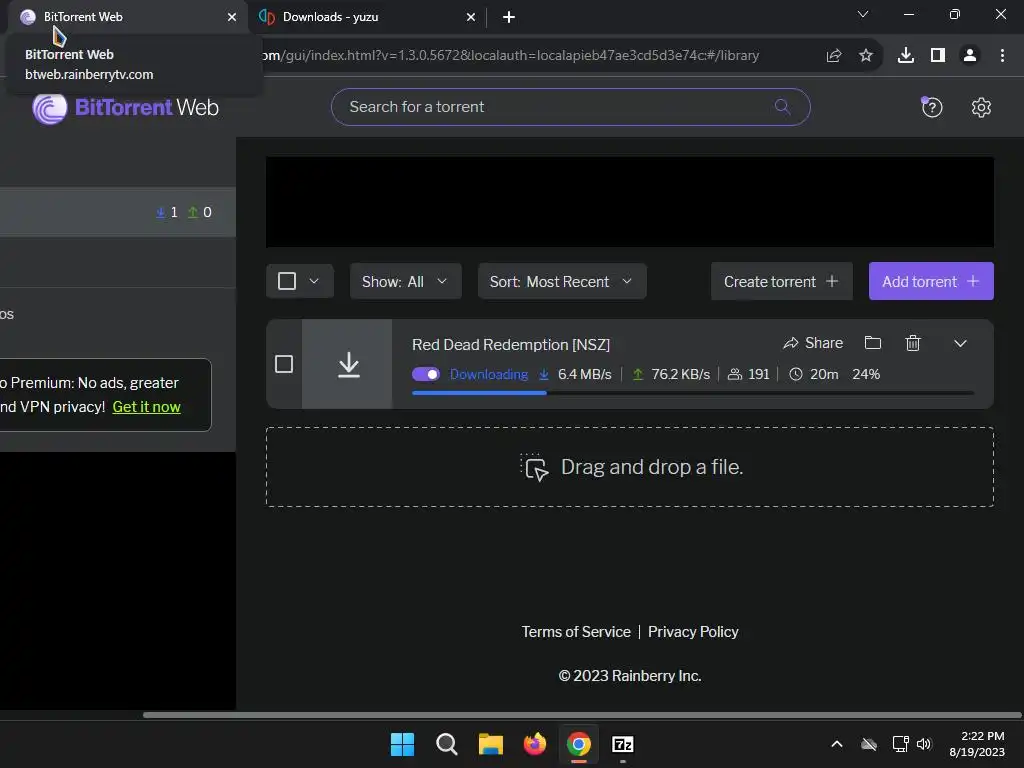Click the download arrow thumbnail of the torrent

pyautogui.click(x=348, y=364)
